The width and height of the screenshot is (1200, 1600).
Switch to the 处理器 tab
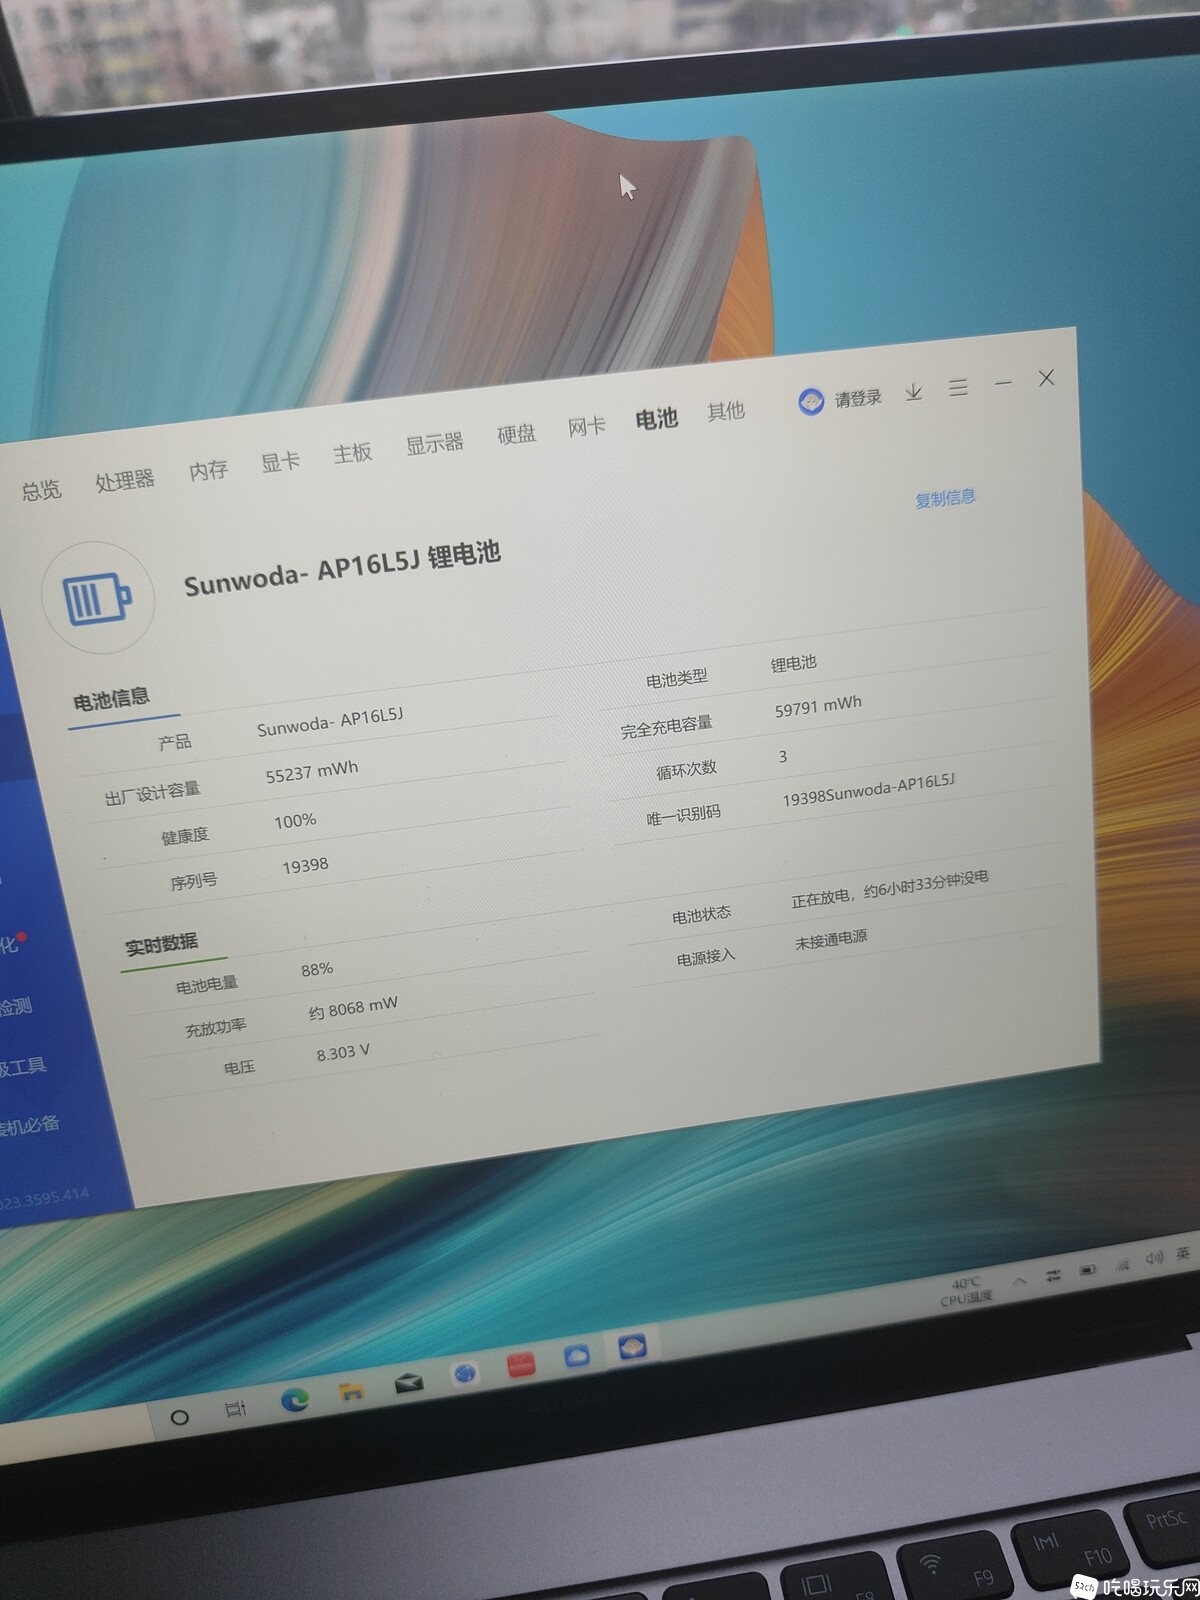coord(125,480)
